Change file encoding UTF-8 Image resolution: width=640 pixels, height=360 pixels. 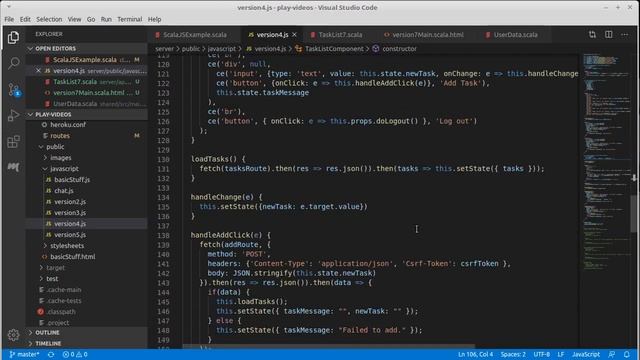click(542, 354)
